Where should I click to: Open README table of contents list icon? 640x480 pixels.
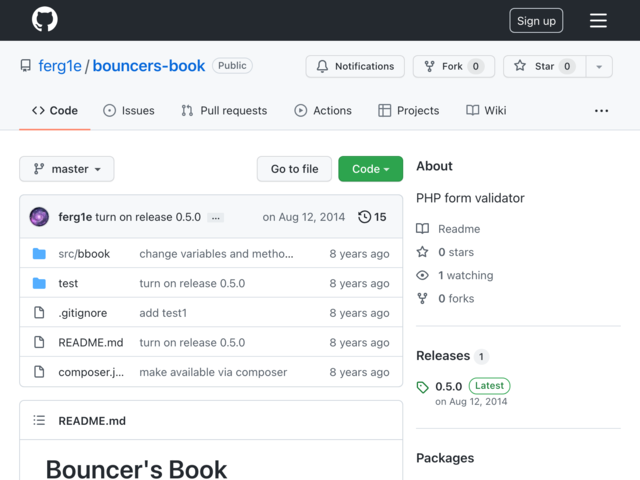coord(39,420)
